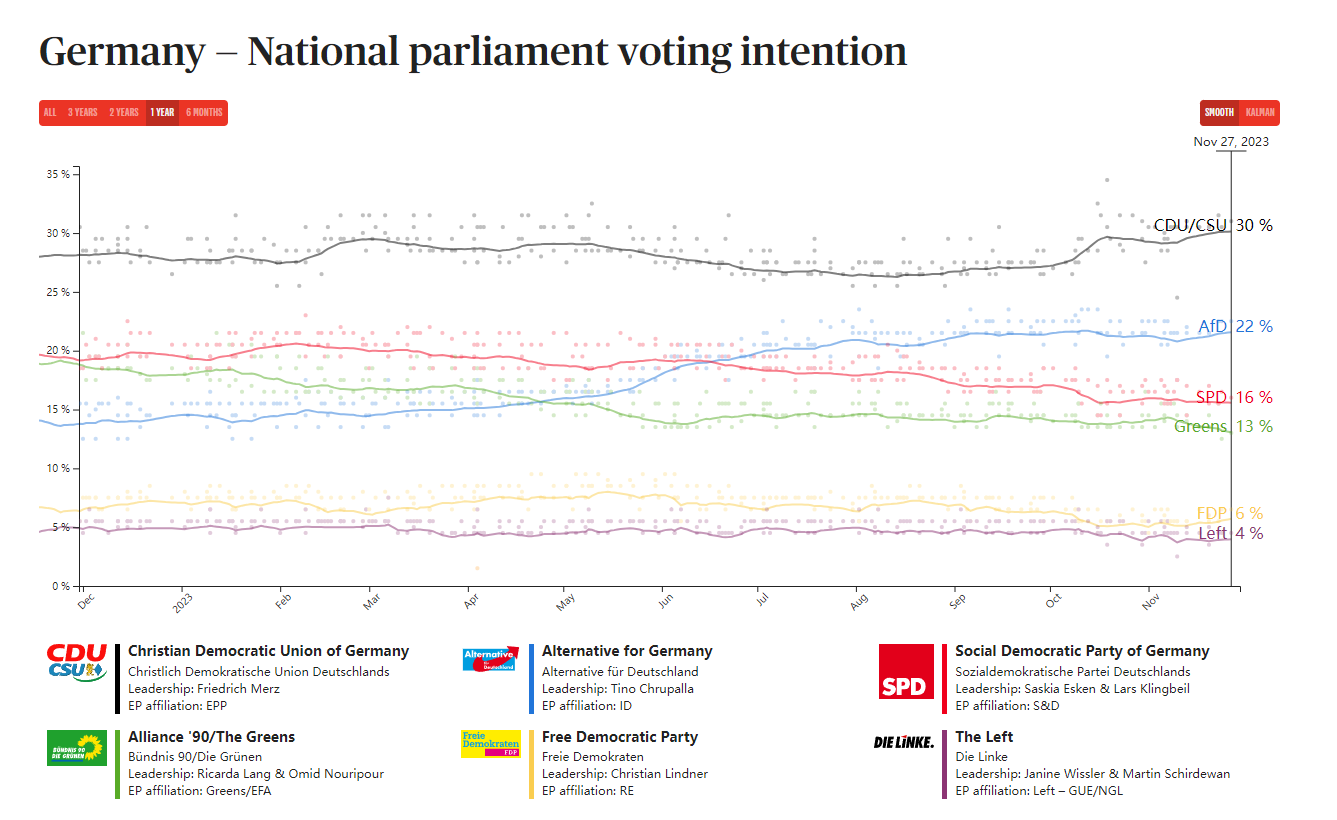Switch range to 3 YEARS
1337x820 pixels.
83,113
